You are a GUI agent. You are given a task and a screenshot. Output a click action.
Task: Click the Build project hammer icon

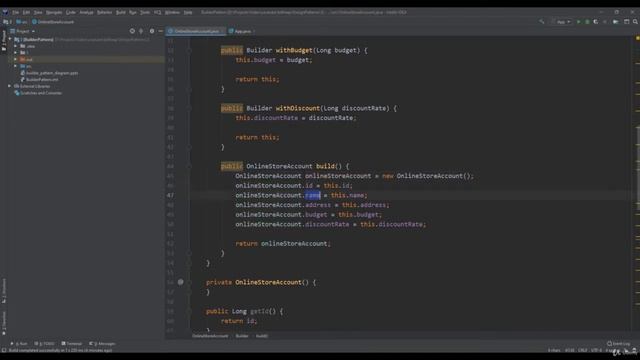(542, 22)
